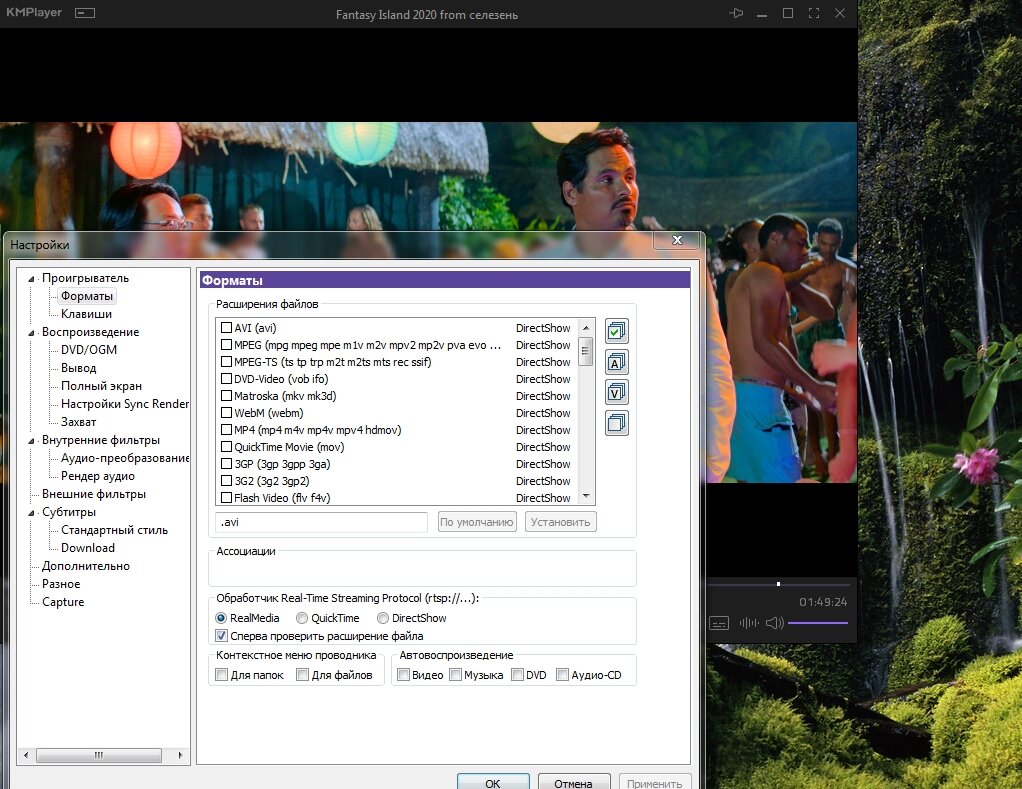
Task: Click the select-all formats icon with green check
Action: click(x=617, y=331)
